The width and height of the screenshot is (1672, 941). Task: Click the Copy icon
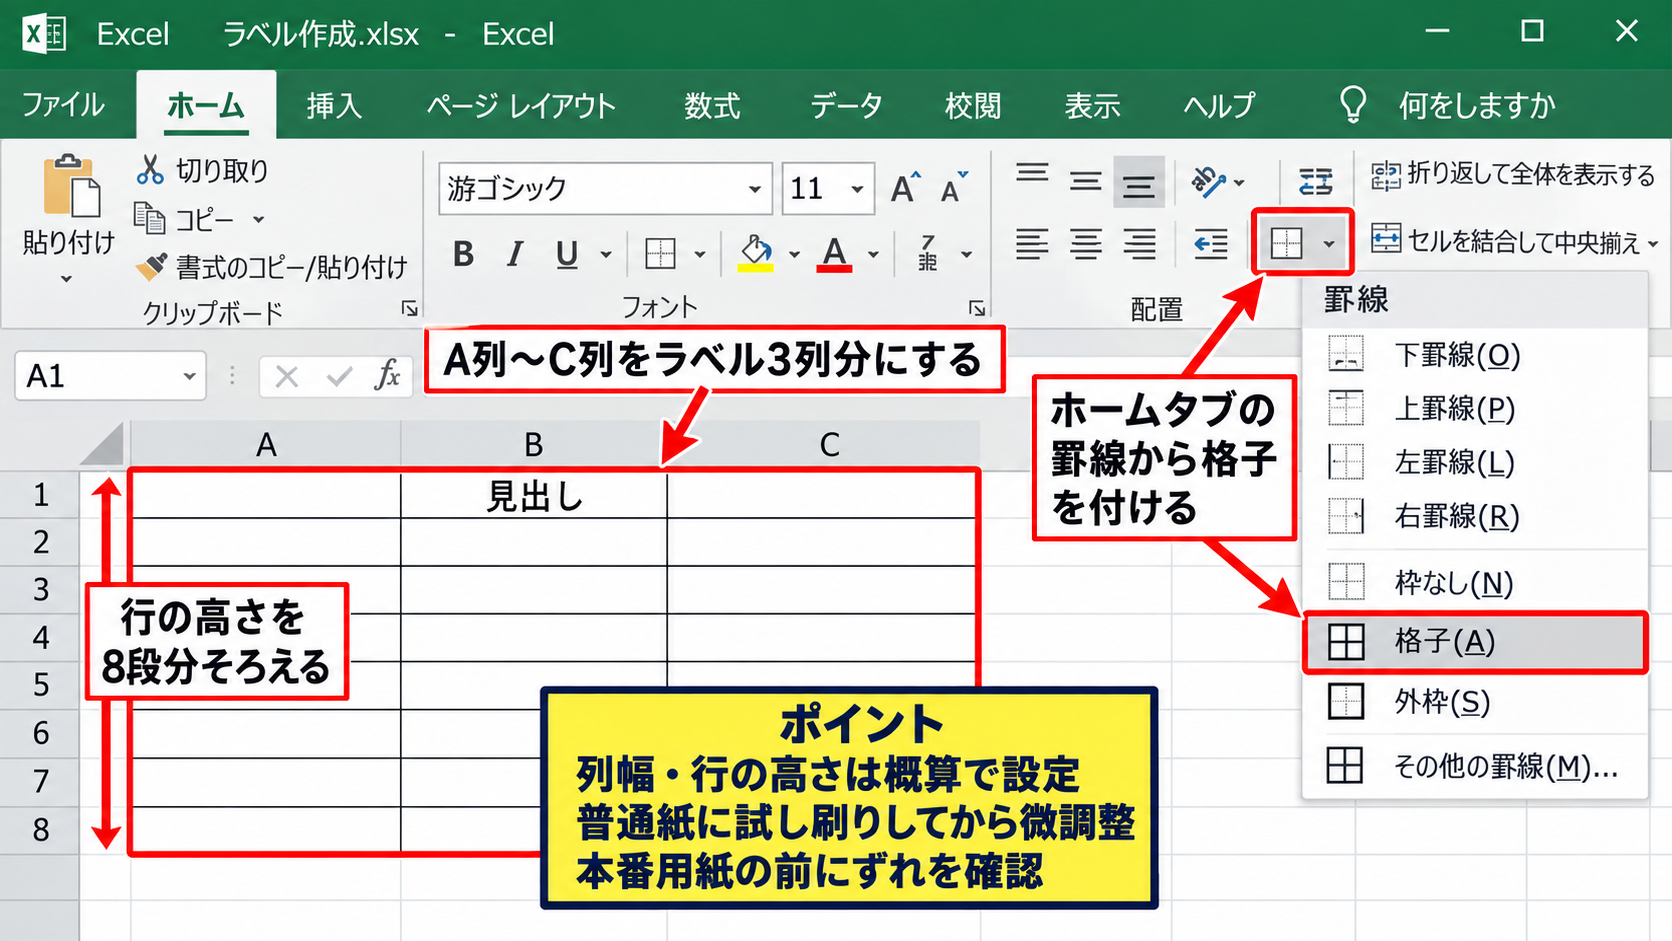click(149, 218)
